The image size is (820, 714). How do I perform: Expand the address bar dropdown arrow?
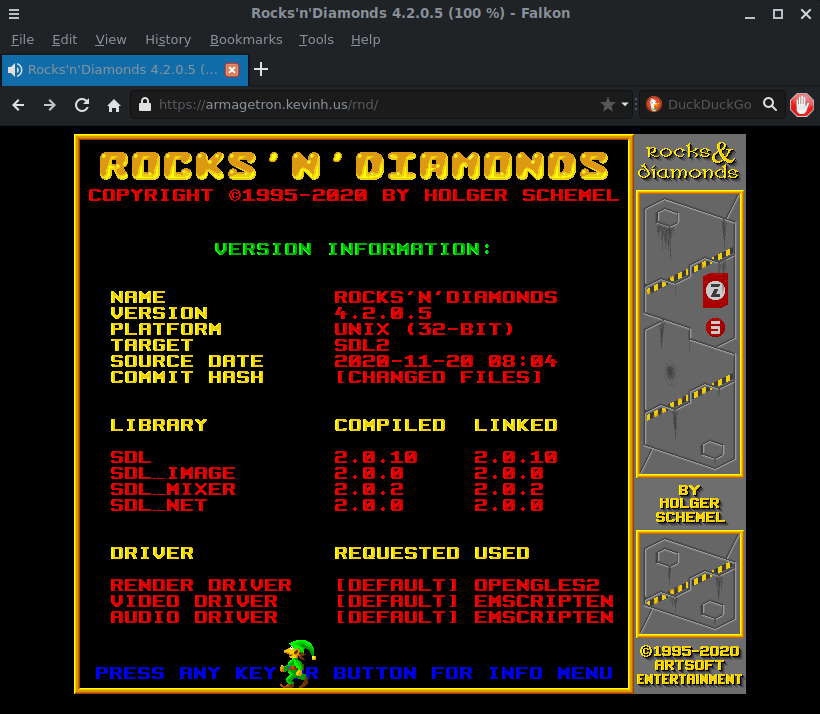pos(624,105)
